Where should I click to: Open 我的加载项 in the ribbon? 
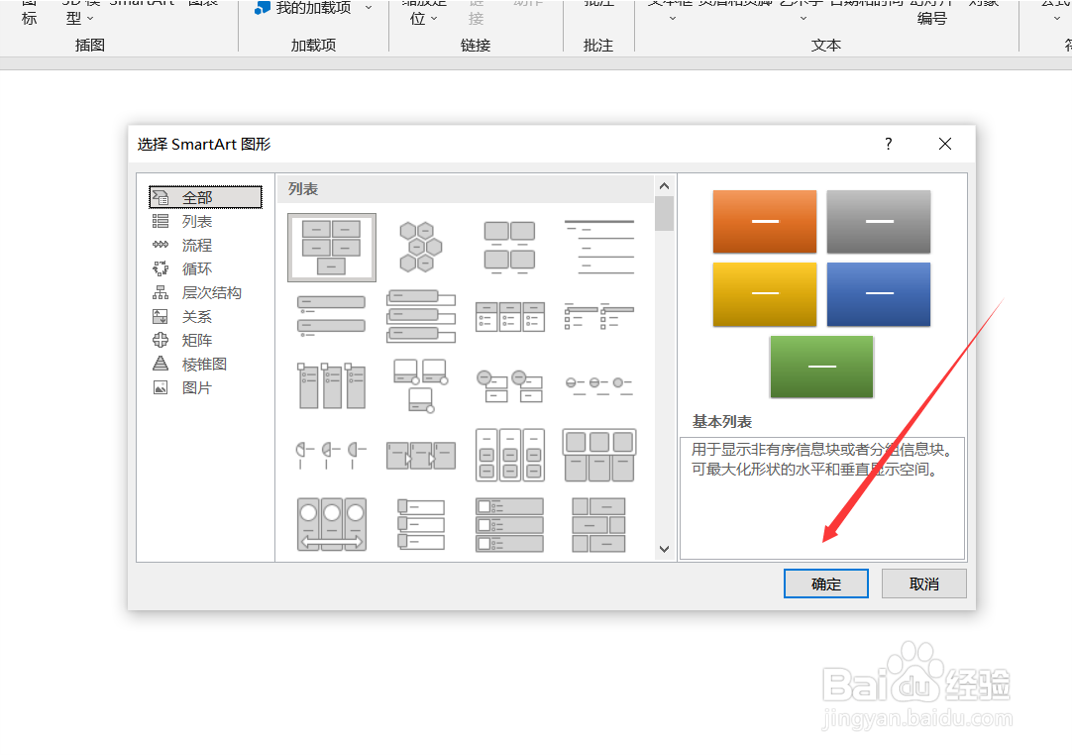304,8
